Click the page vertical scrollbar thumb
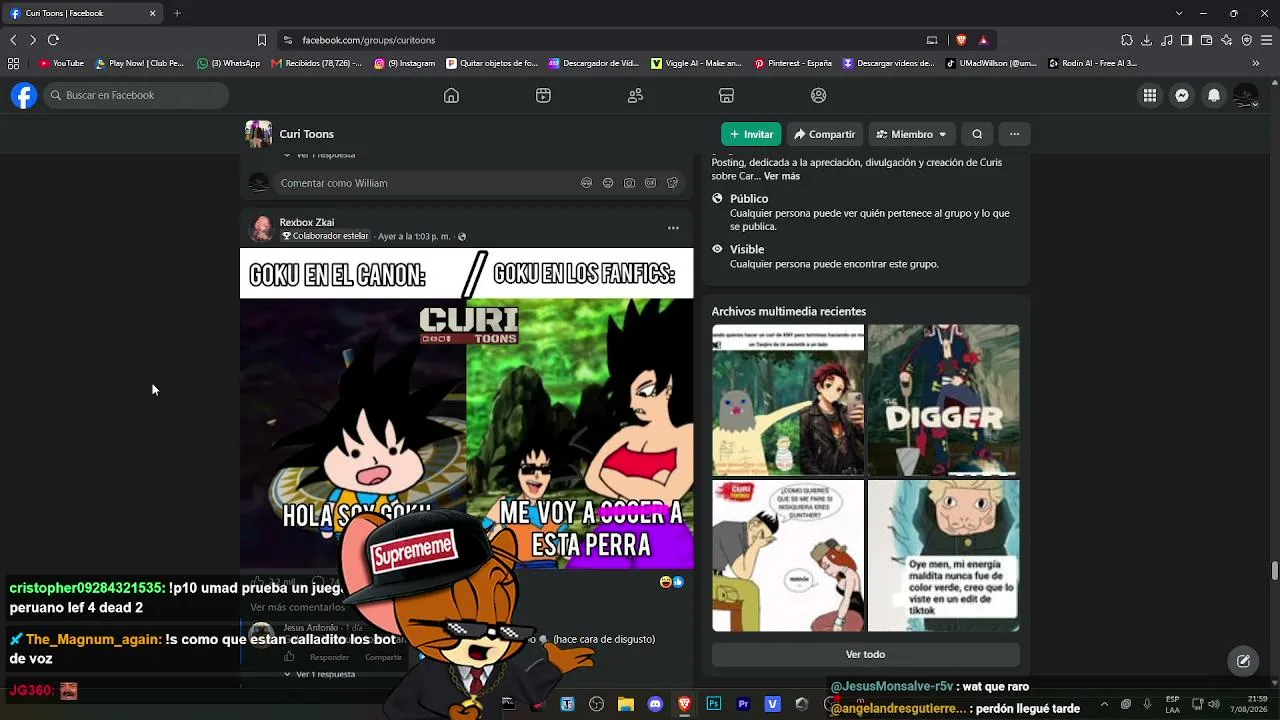Viewport: 1280px width, 720px height. tap(1274, 570)
